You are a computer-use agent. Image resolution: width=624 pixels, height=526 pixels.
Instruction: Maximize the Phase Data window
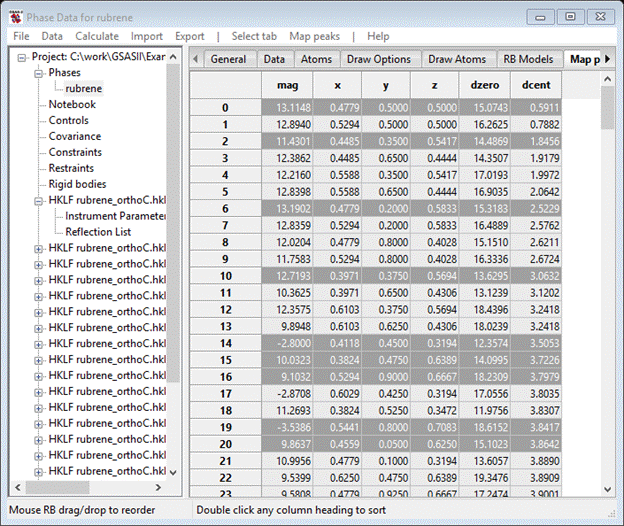[571, 16]
